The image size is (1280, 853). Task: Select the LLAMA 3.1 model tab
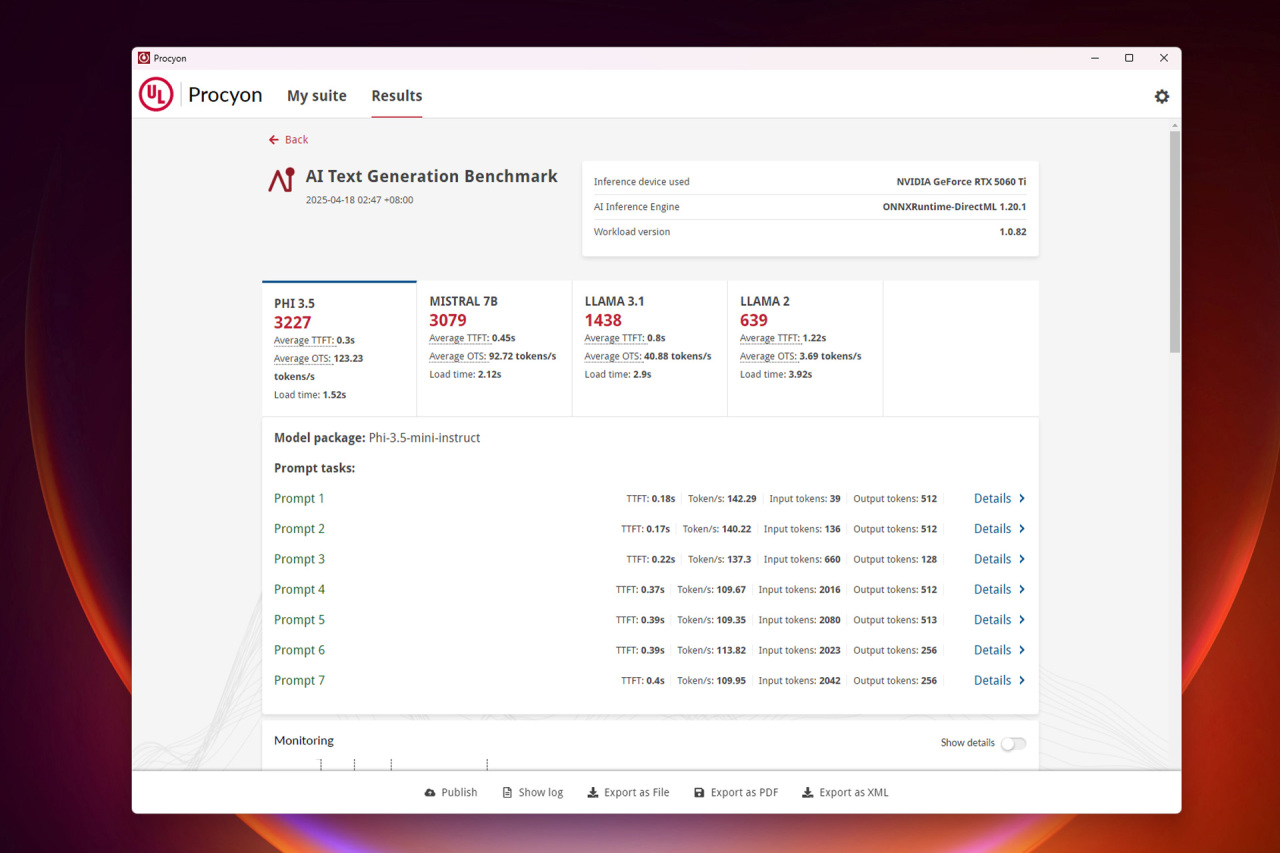click(x=650, y=349)
